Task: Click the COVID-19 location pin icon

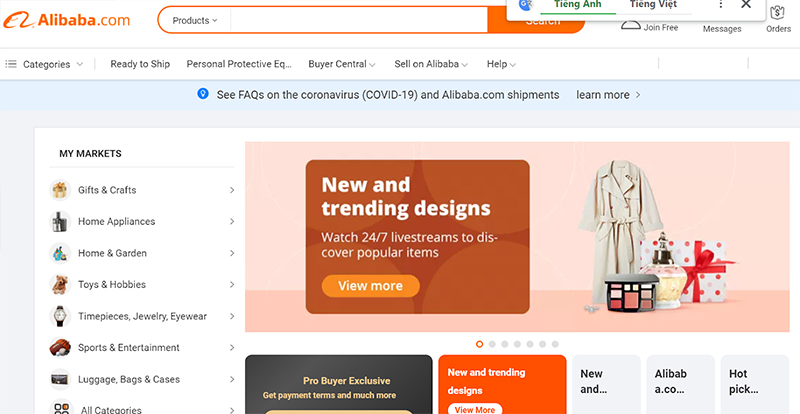Action: click(203, 94)
